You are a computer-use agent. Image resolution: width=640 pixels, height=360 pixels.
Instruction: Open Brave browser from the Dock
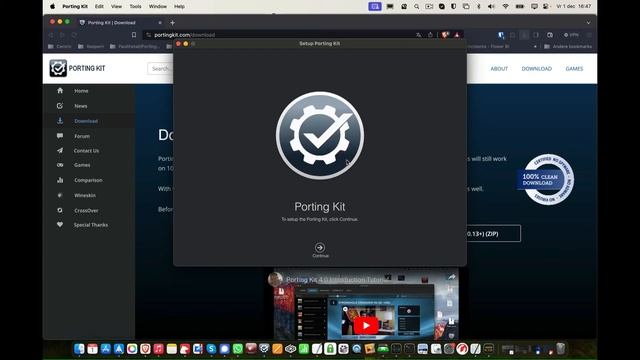coord(145,349)
